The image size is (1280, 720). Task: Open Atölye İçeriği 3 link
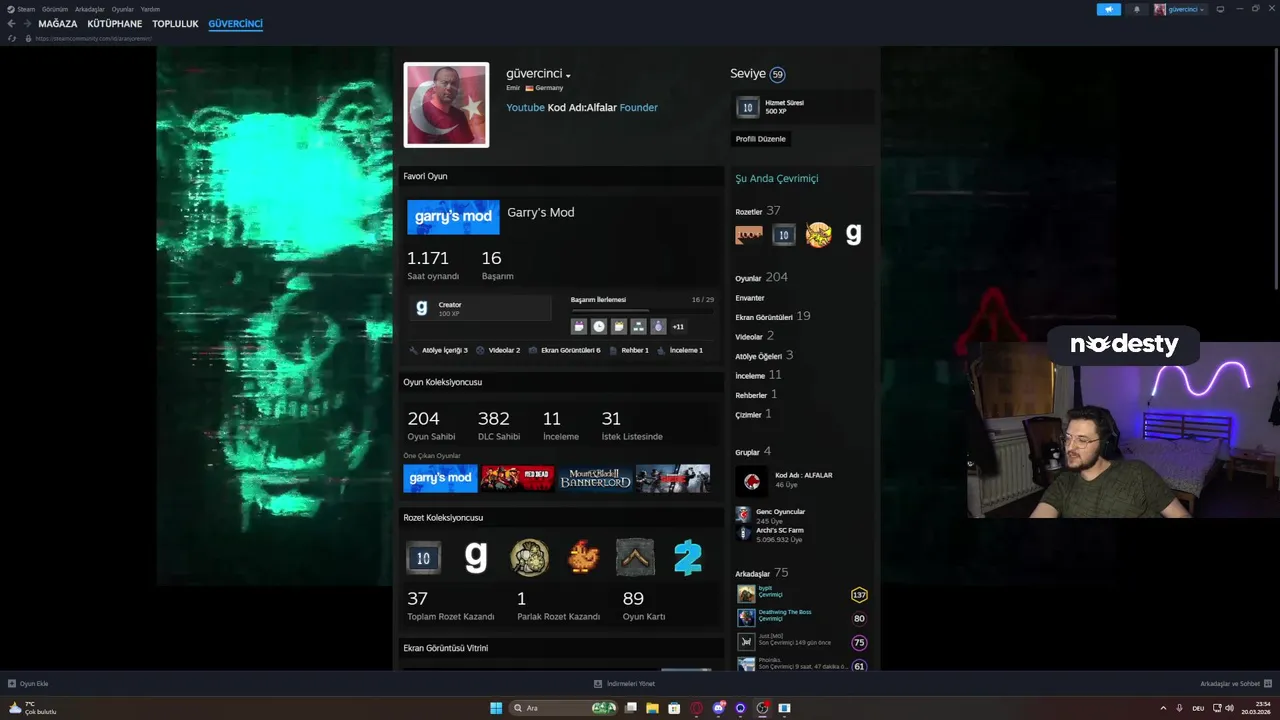click(x=439, y=350)
